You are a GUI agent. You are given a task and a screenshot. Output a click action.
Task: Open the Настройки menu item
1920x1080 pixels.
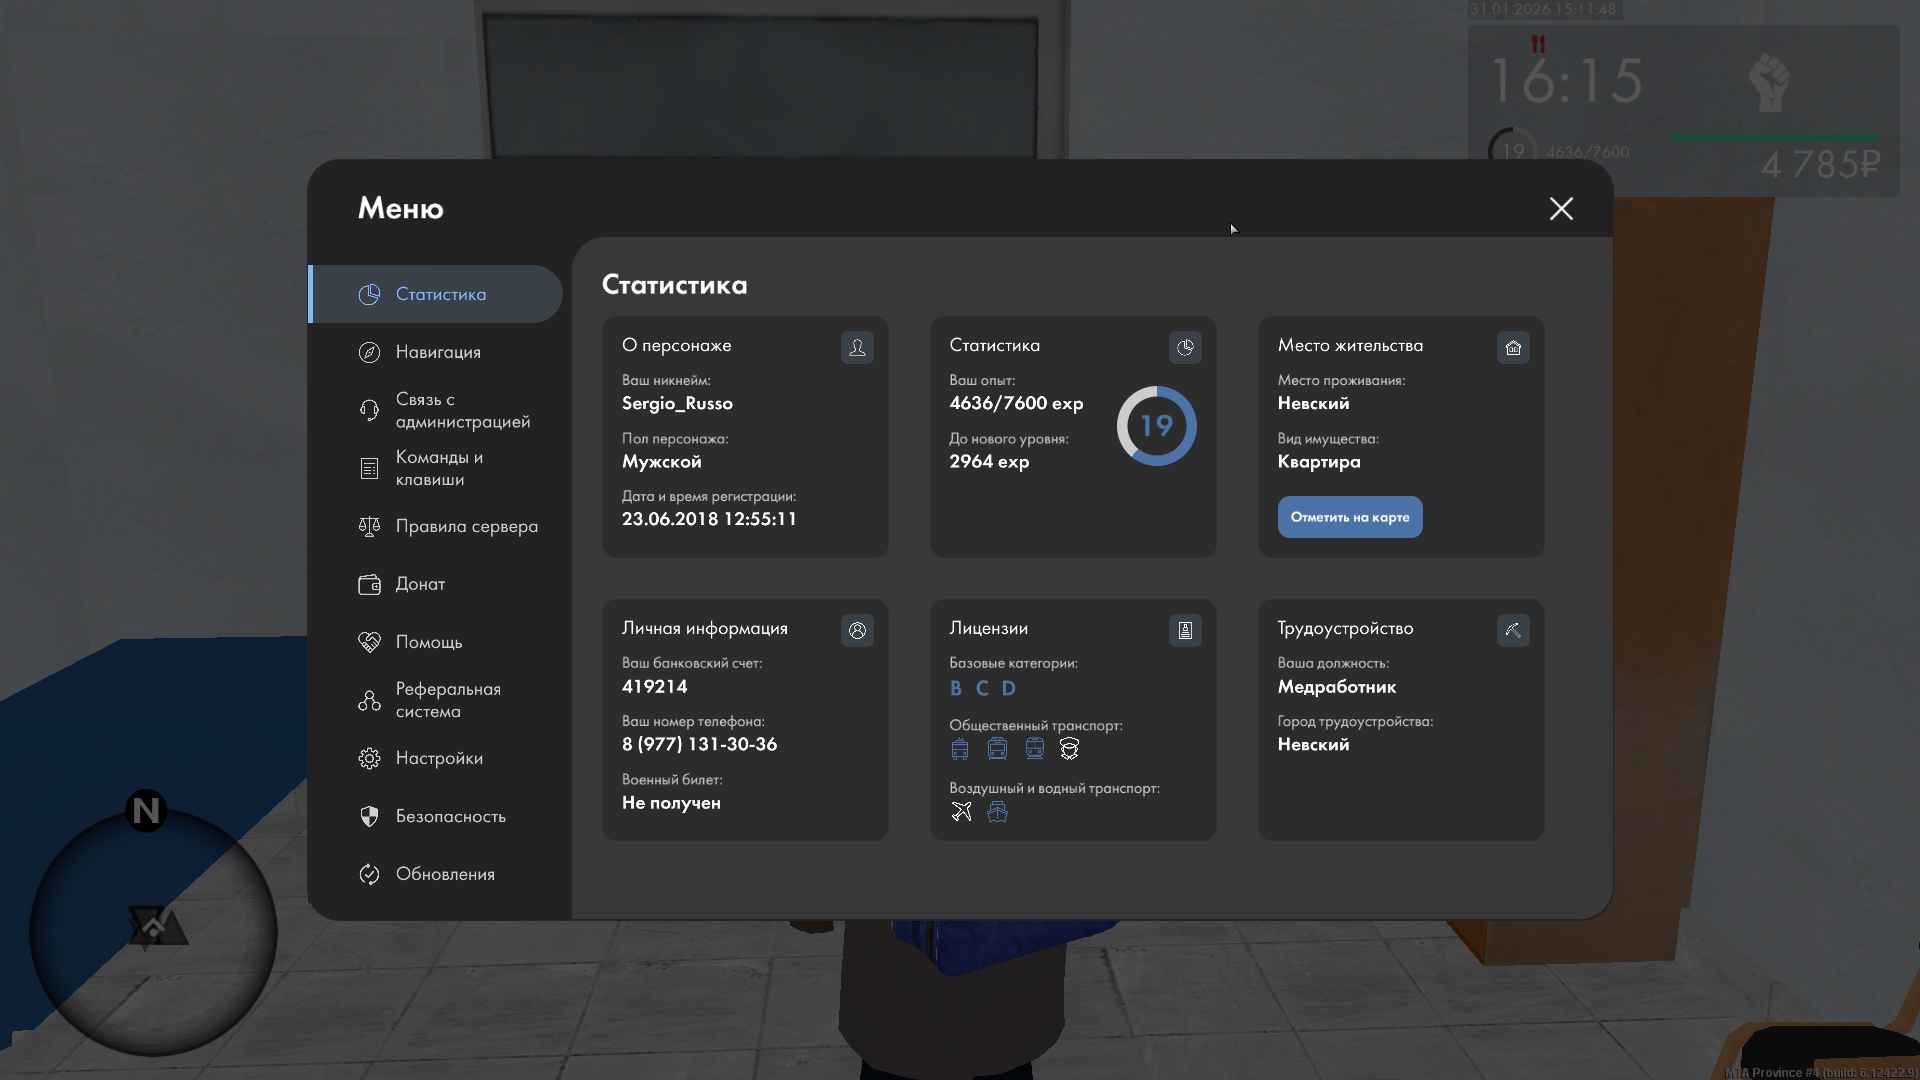click(438, 758)
